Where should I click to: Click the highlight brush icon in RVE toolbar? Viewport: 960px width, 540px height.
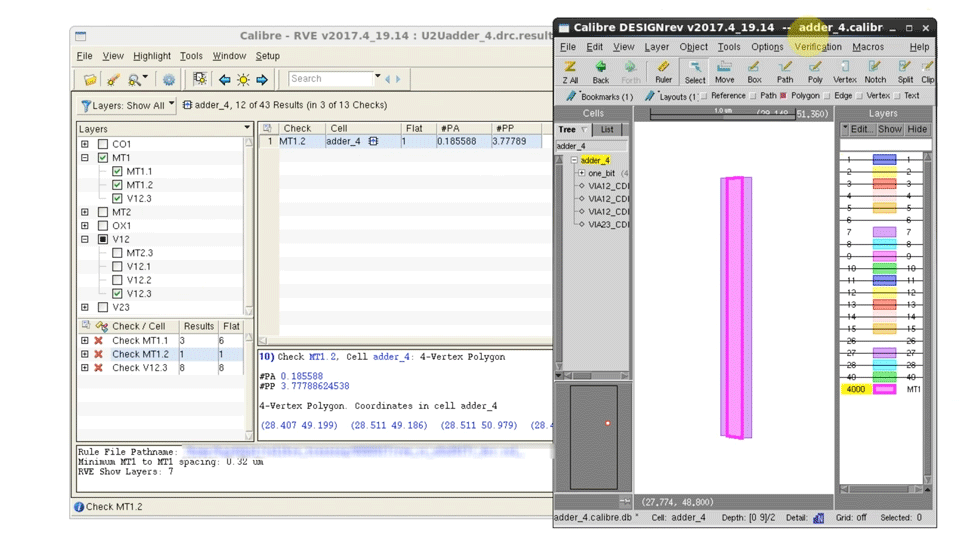pyautogui.click(x=113, y=80)
